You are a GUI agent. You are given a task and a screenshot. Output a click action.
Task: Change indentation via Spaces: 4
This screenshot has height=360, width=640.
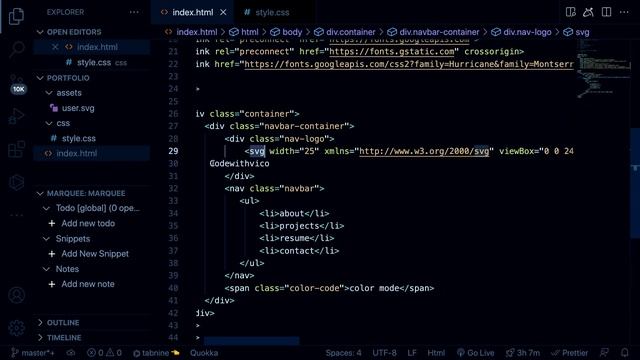click(x=343, y=353)
